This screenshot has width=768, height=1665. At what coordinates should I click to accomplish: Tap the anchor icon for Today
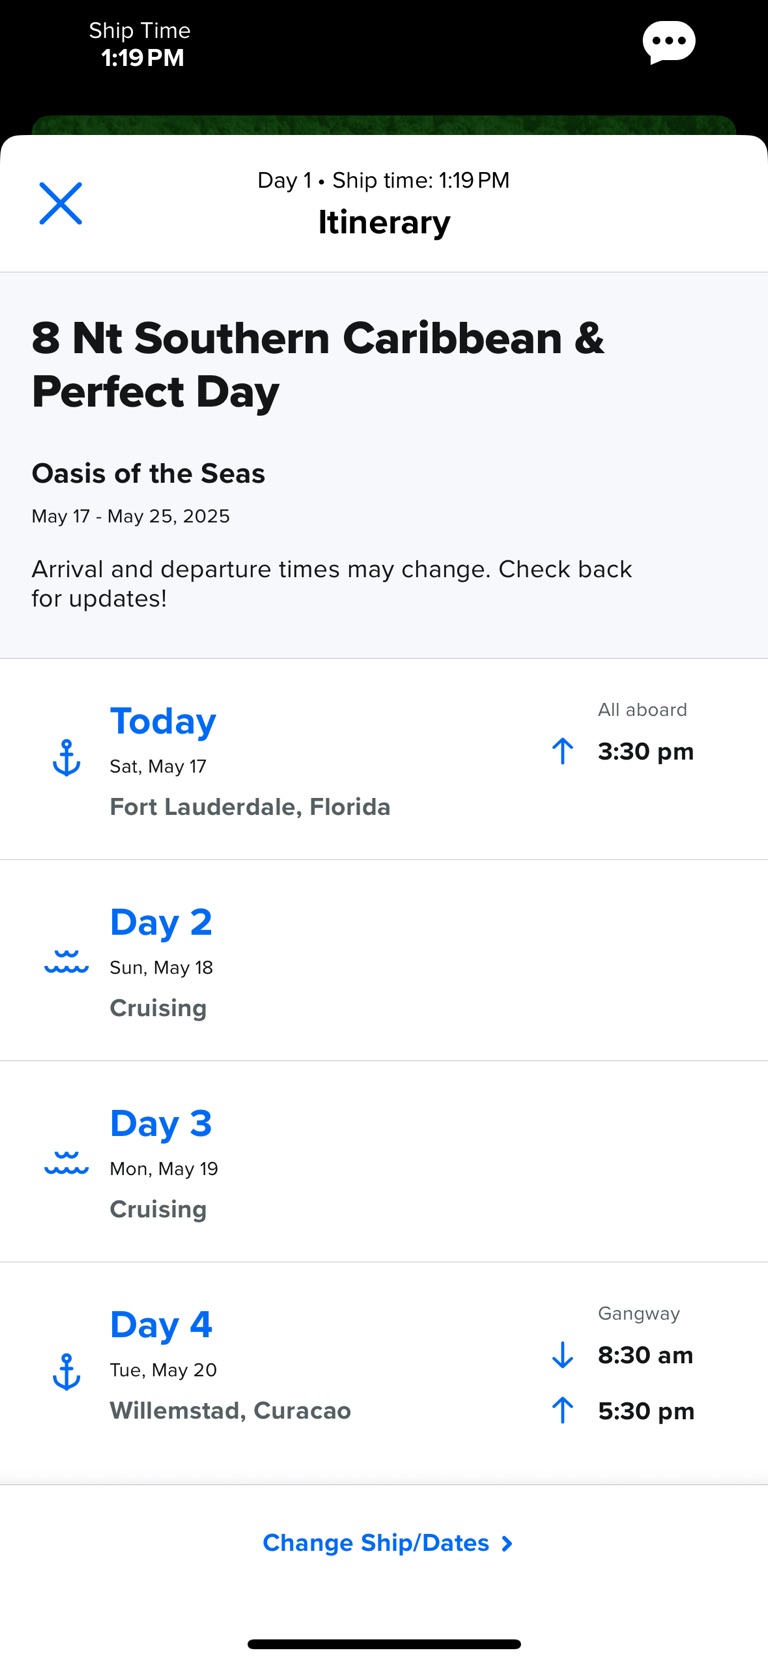point(66,758)
